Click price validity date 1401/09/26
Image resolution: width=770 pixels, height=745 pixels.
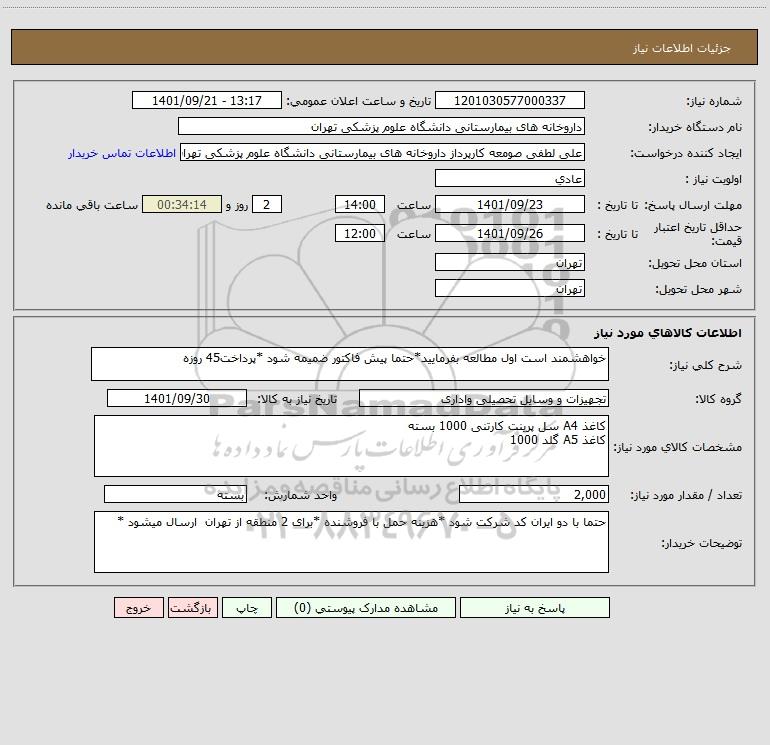[510, 233]
